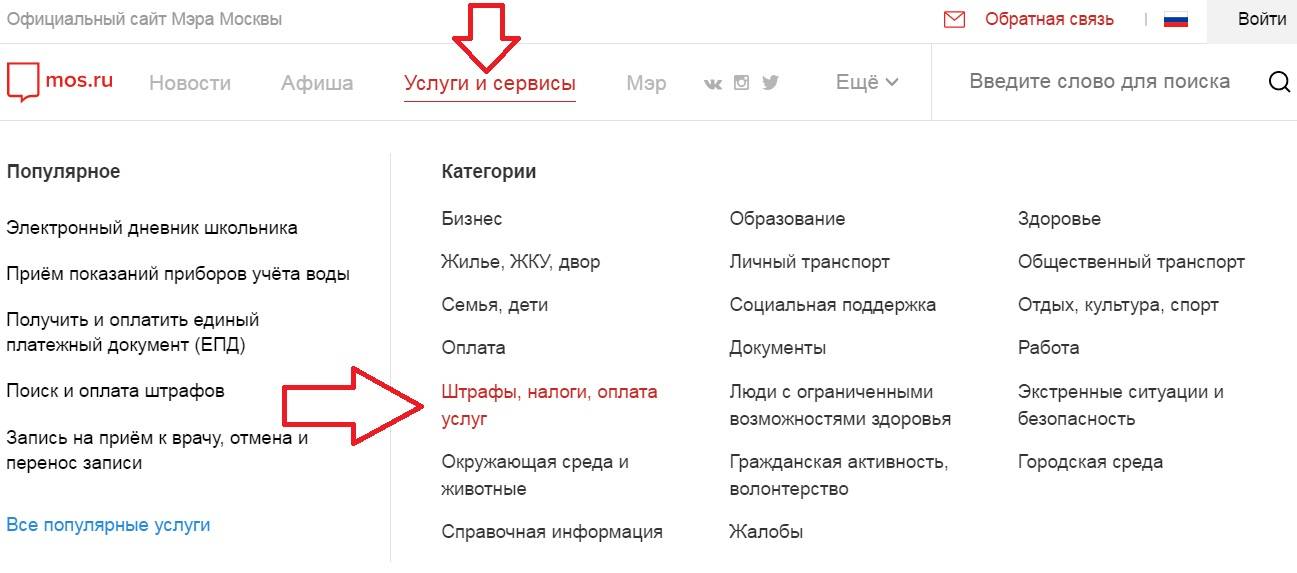
Task: Select Электронный дневник школьника service
Action: 152,228
